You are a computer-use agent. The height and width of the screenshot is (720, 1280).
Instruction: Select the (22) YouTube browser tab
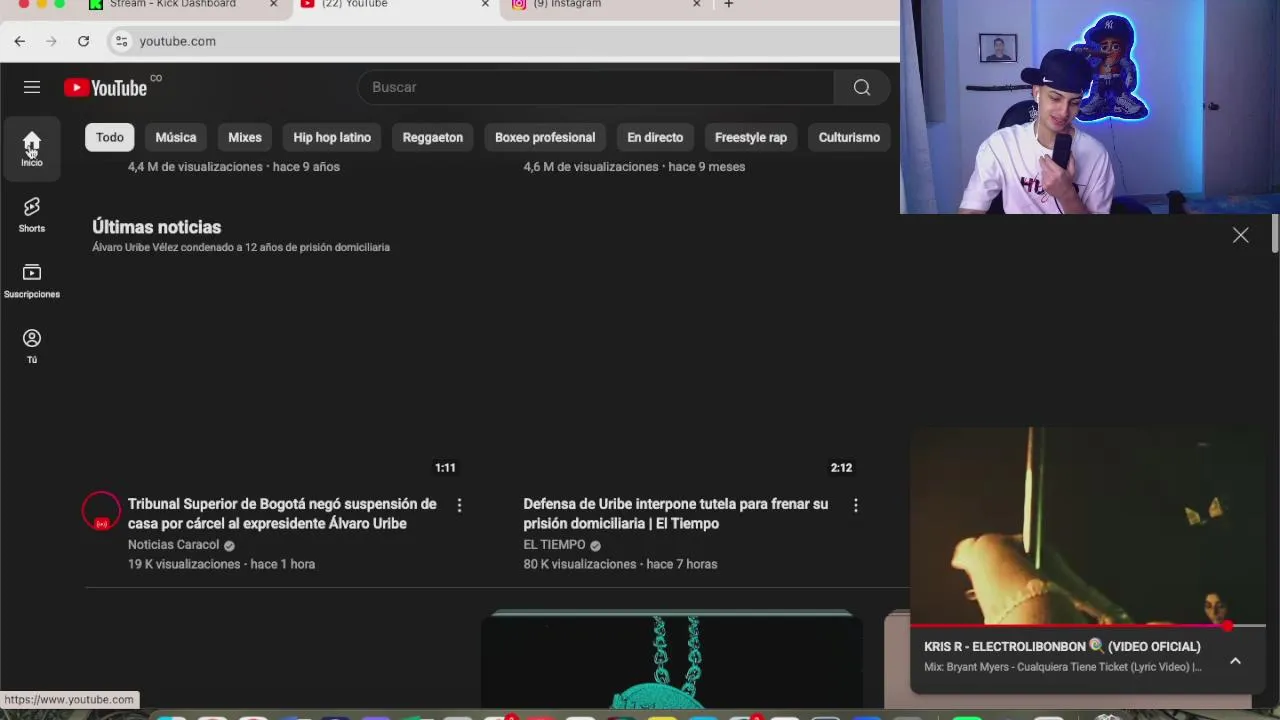(x=355, y=4)
